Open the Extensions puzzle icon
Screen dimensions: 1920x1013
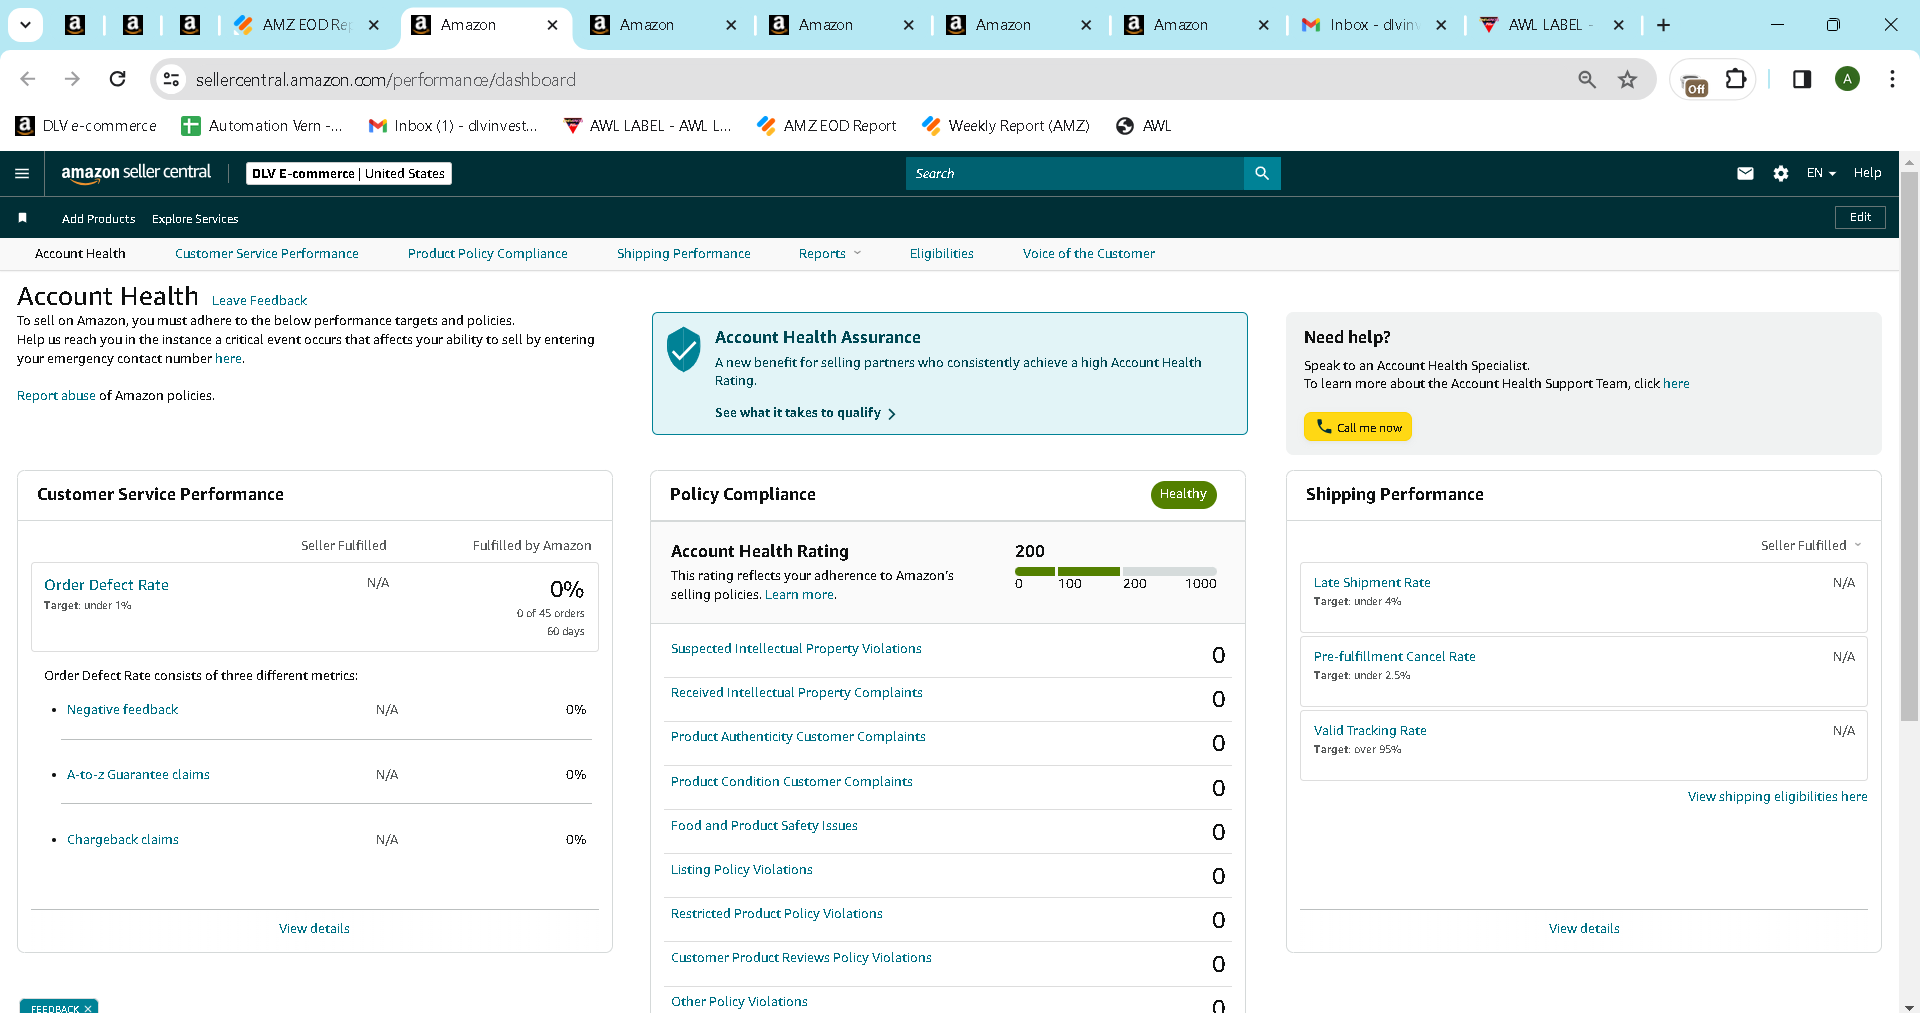coord(1736,79)
